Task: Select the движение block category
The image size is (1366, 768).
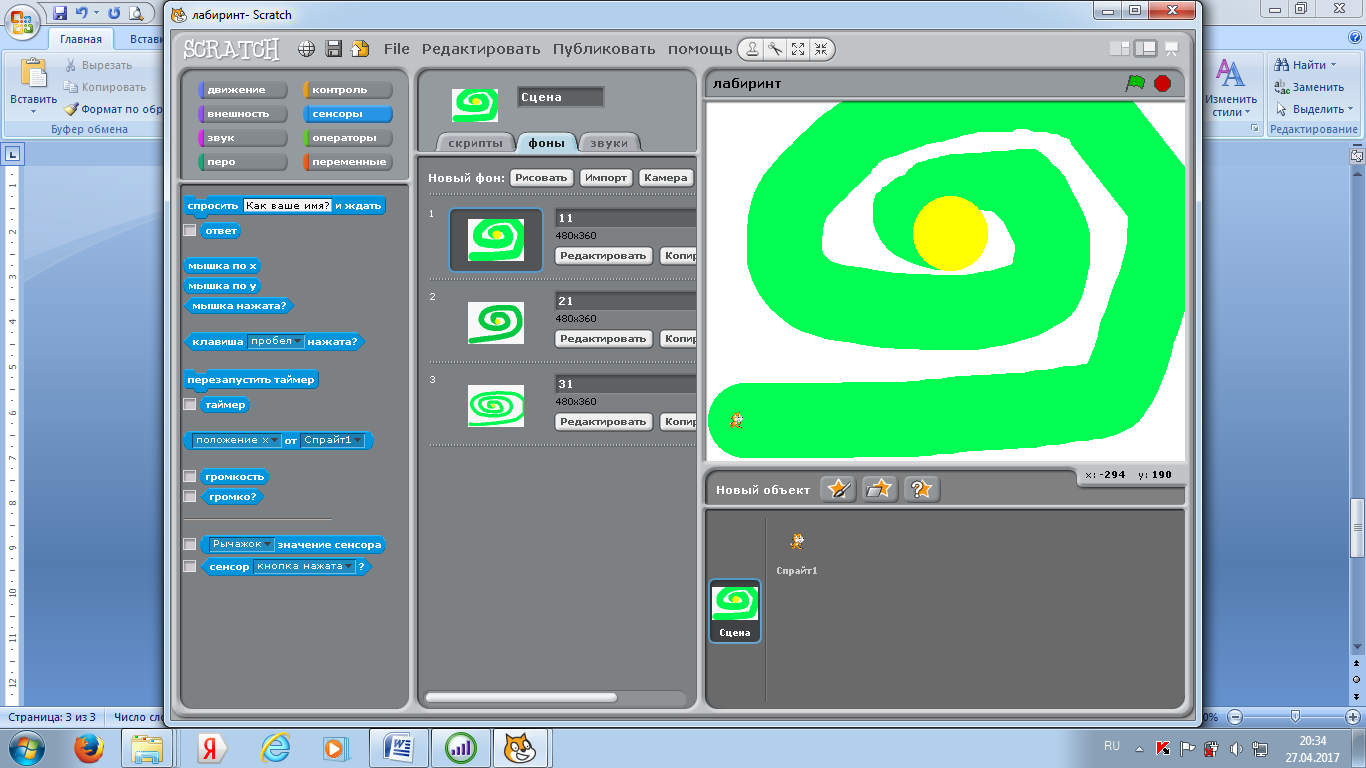Action: (243, 90)
